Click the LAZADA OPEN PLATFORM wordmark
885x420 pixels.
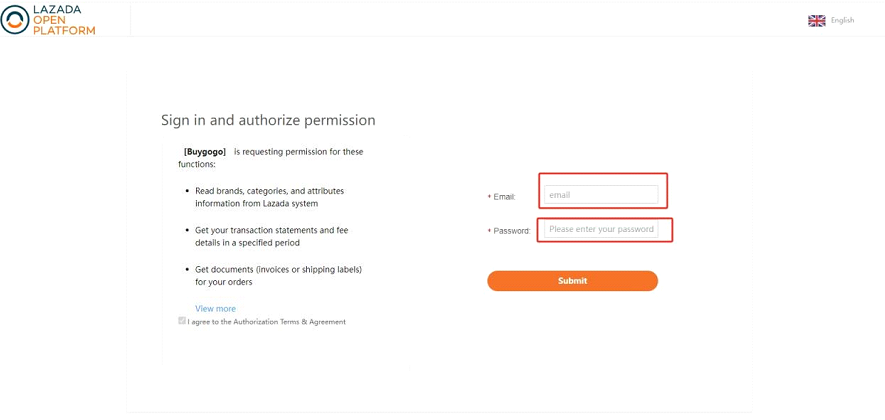click(x=64, y=20)
